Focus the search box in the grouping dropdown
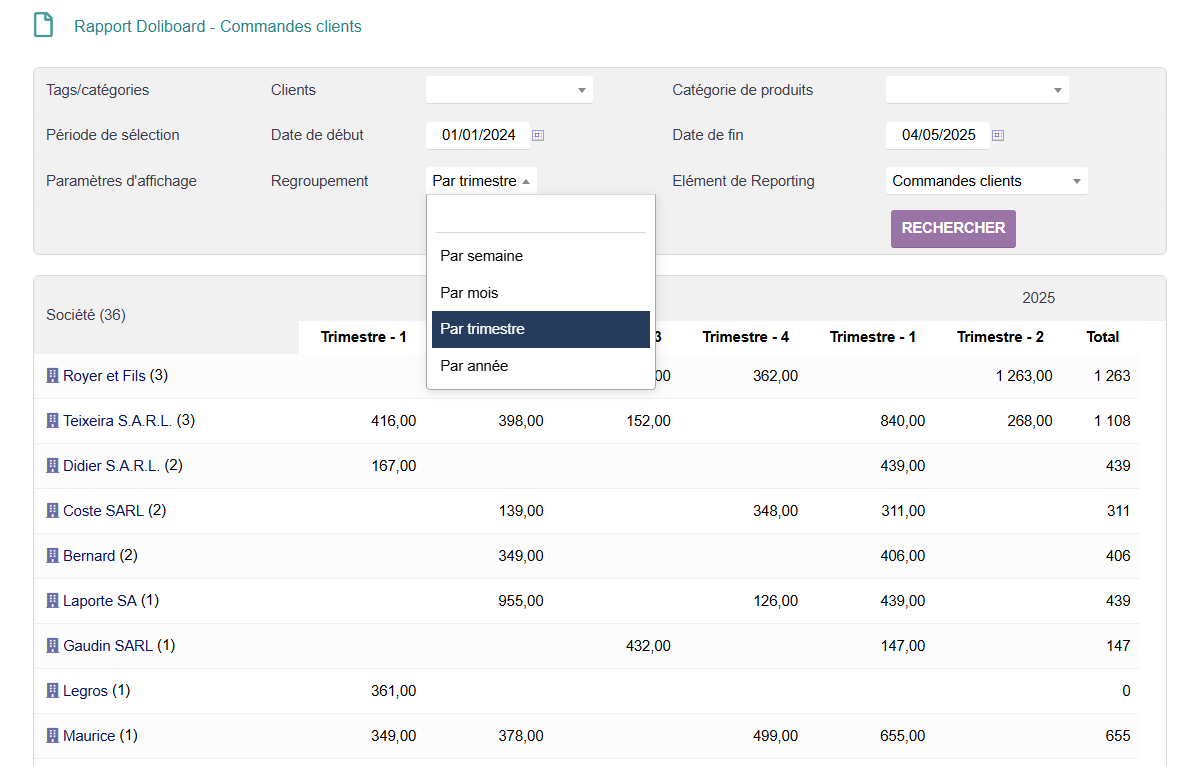The image size is (1179, 766). pos(540,217)
